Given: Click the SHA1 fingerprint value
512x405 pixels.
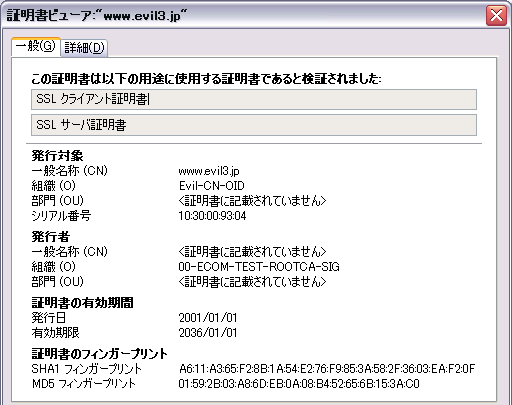Looking at the screenshot, I should pyautogui.click(x=327, y=369).
